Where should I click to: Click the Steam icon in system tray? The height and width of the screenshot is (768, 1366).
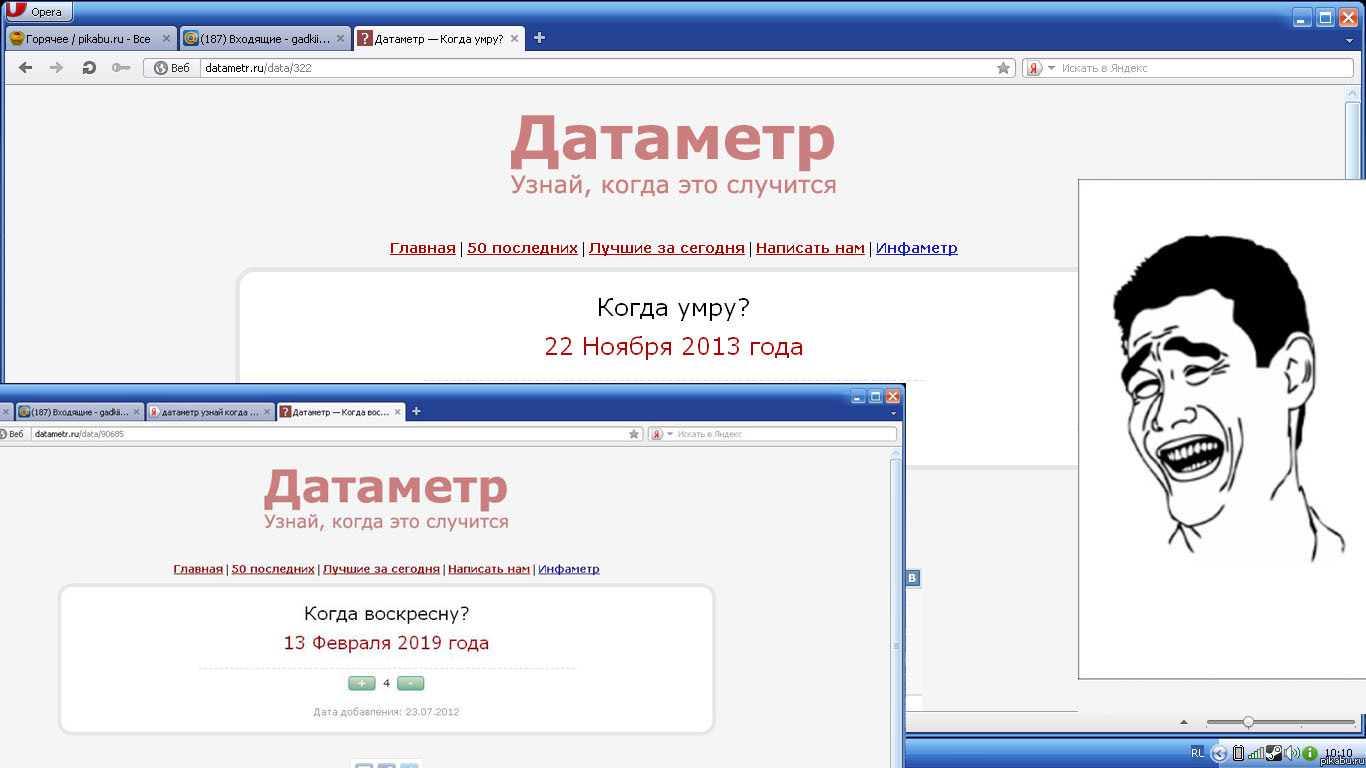point(1274,753)
